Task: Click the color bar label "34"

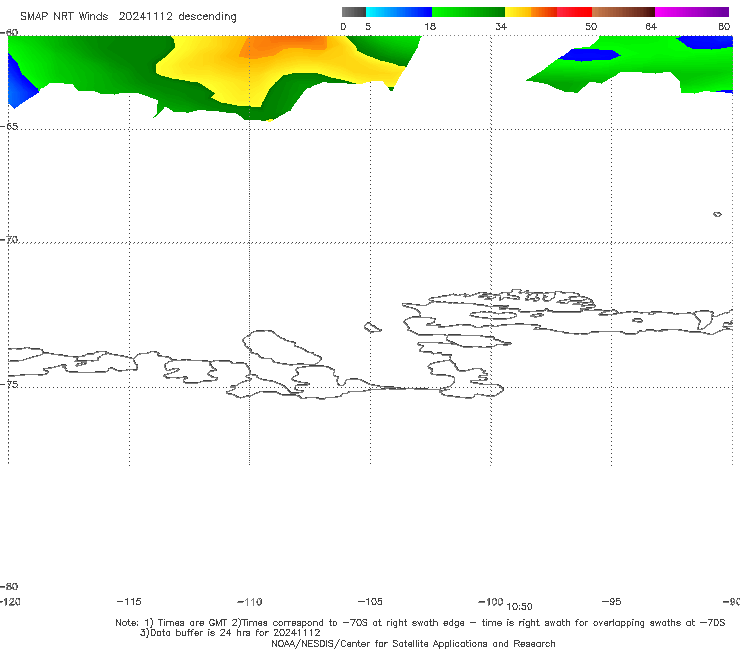Action: click(x=501, y=27)
